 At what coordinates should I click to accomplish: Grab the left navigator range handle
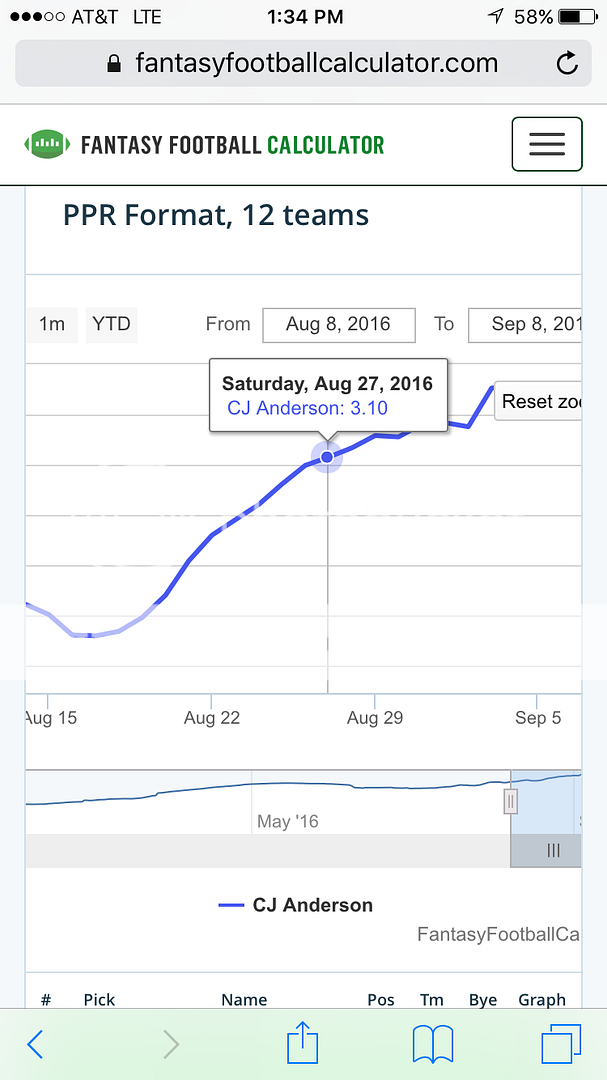pos(510,801)
